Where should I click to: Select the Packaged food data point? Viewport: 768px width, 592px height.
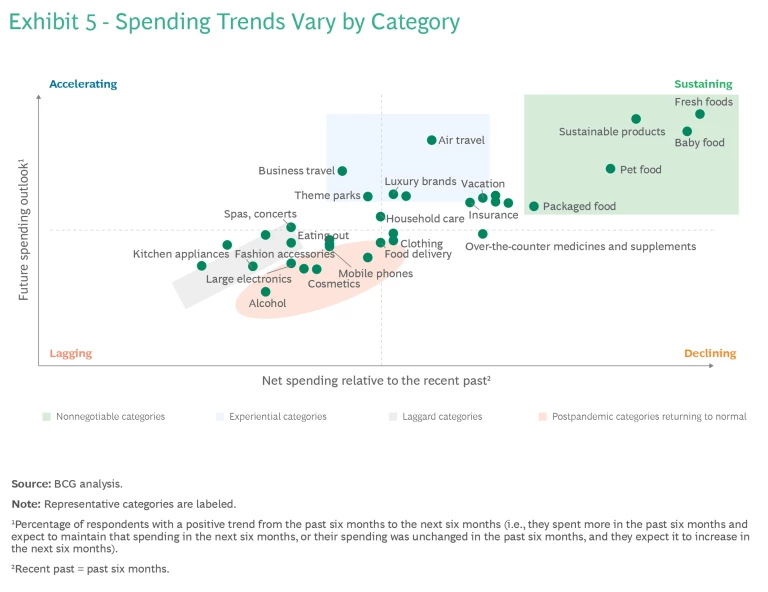(x=534, y=206)
